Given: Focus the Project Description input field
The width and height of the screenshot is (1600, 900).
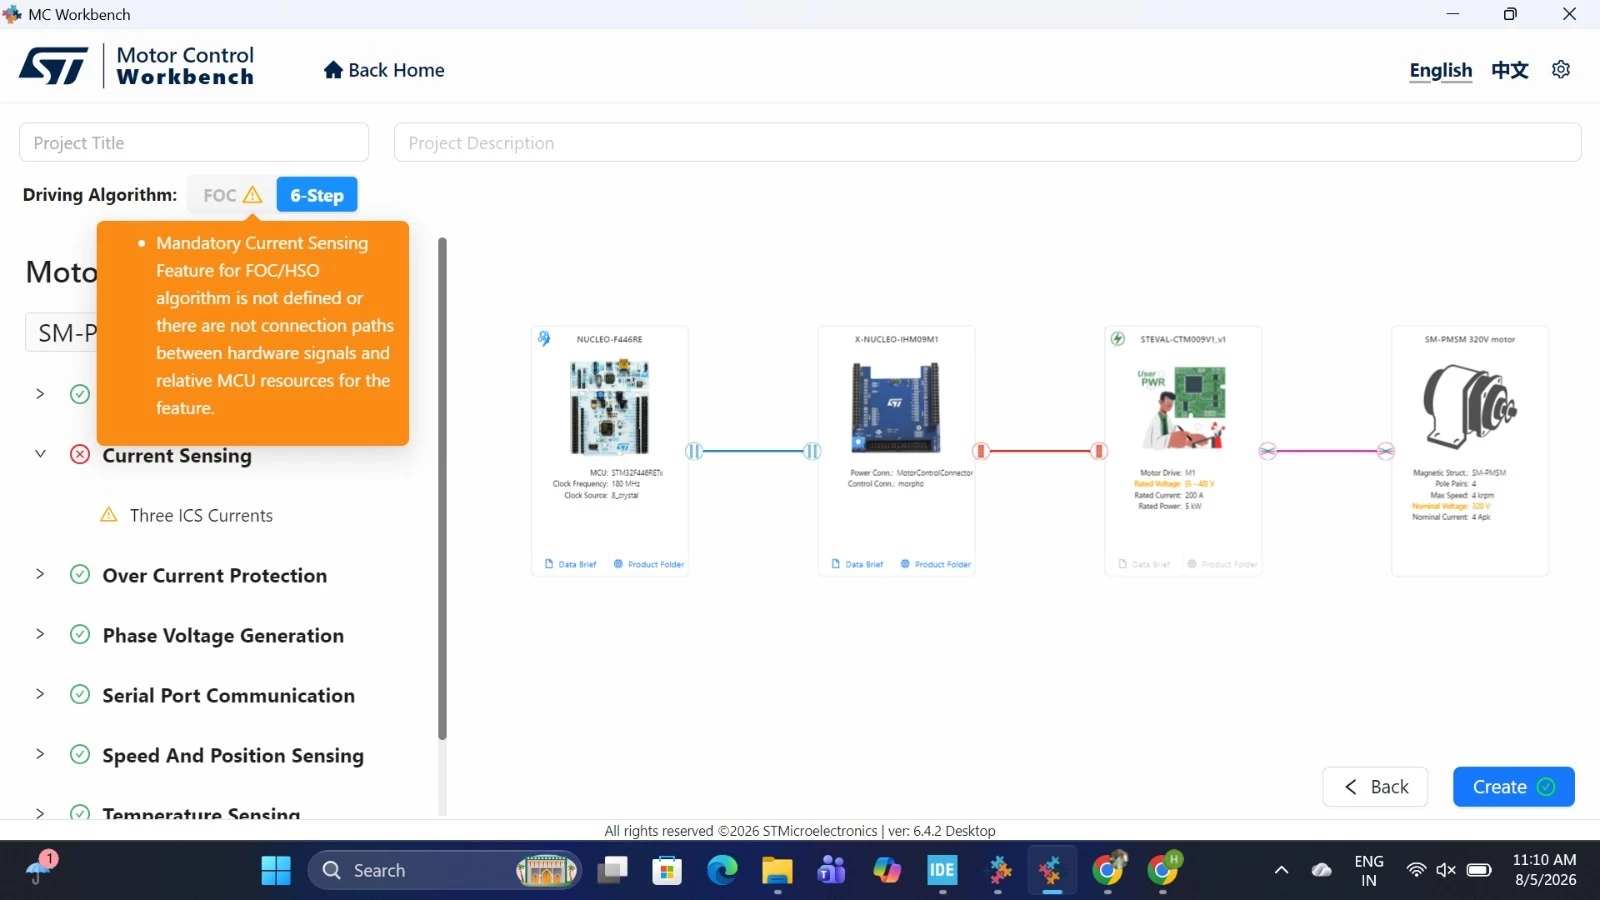Looking at the screenshot, I should (988, 143).
